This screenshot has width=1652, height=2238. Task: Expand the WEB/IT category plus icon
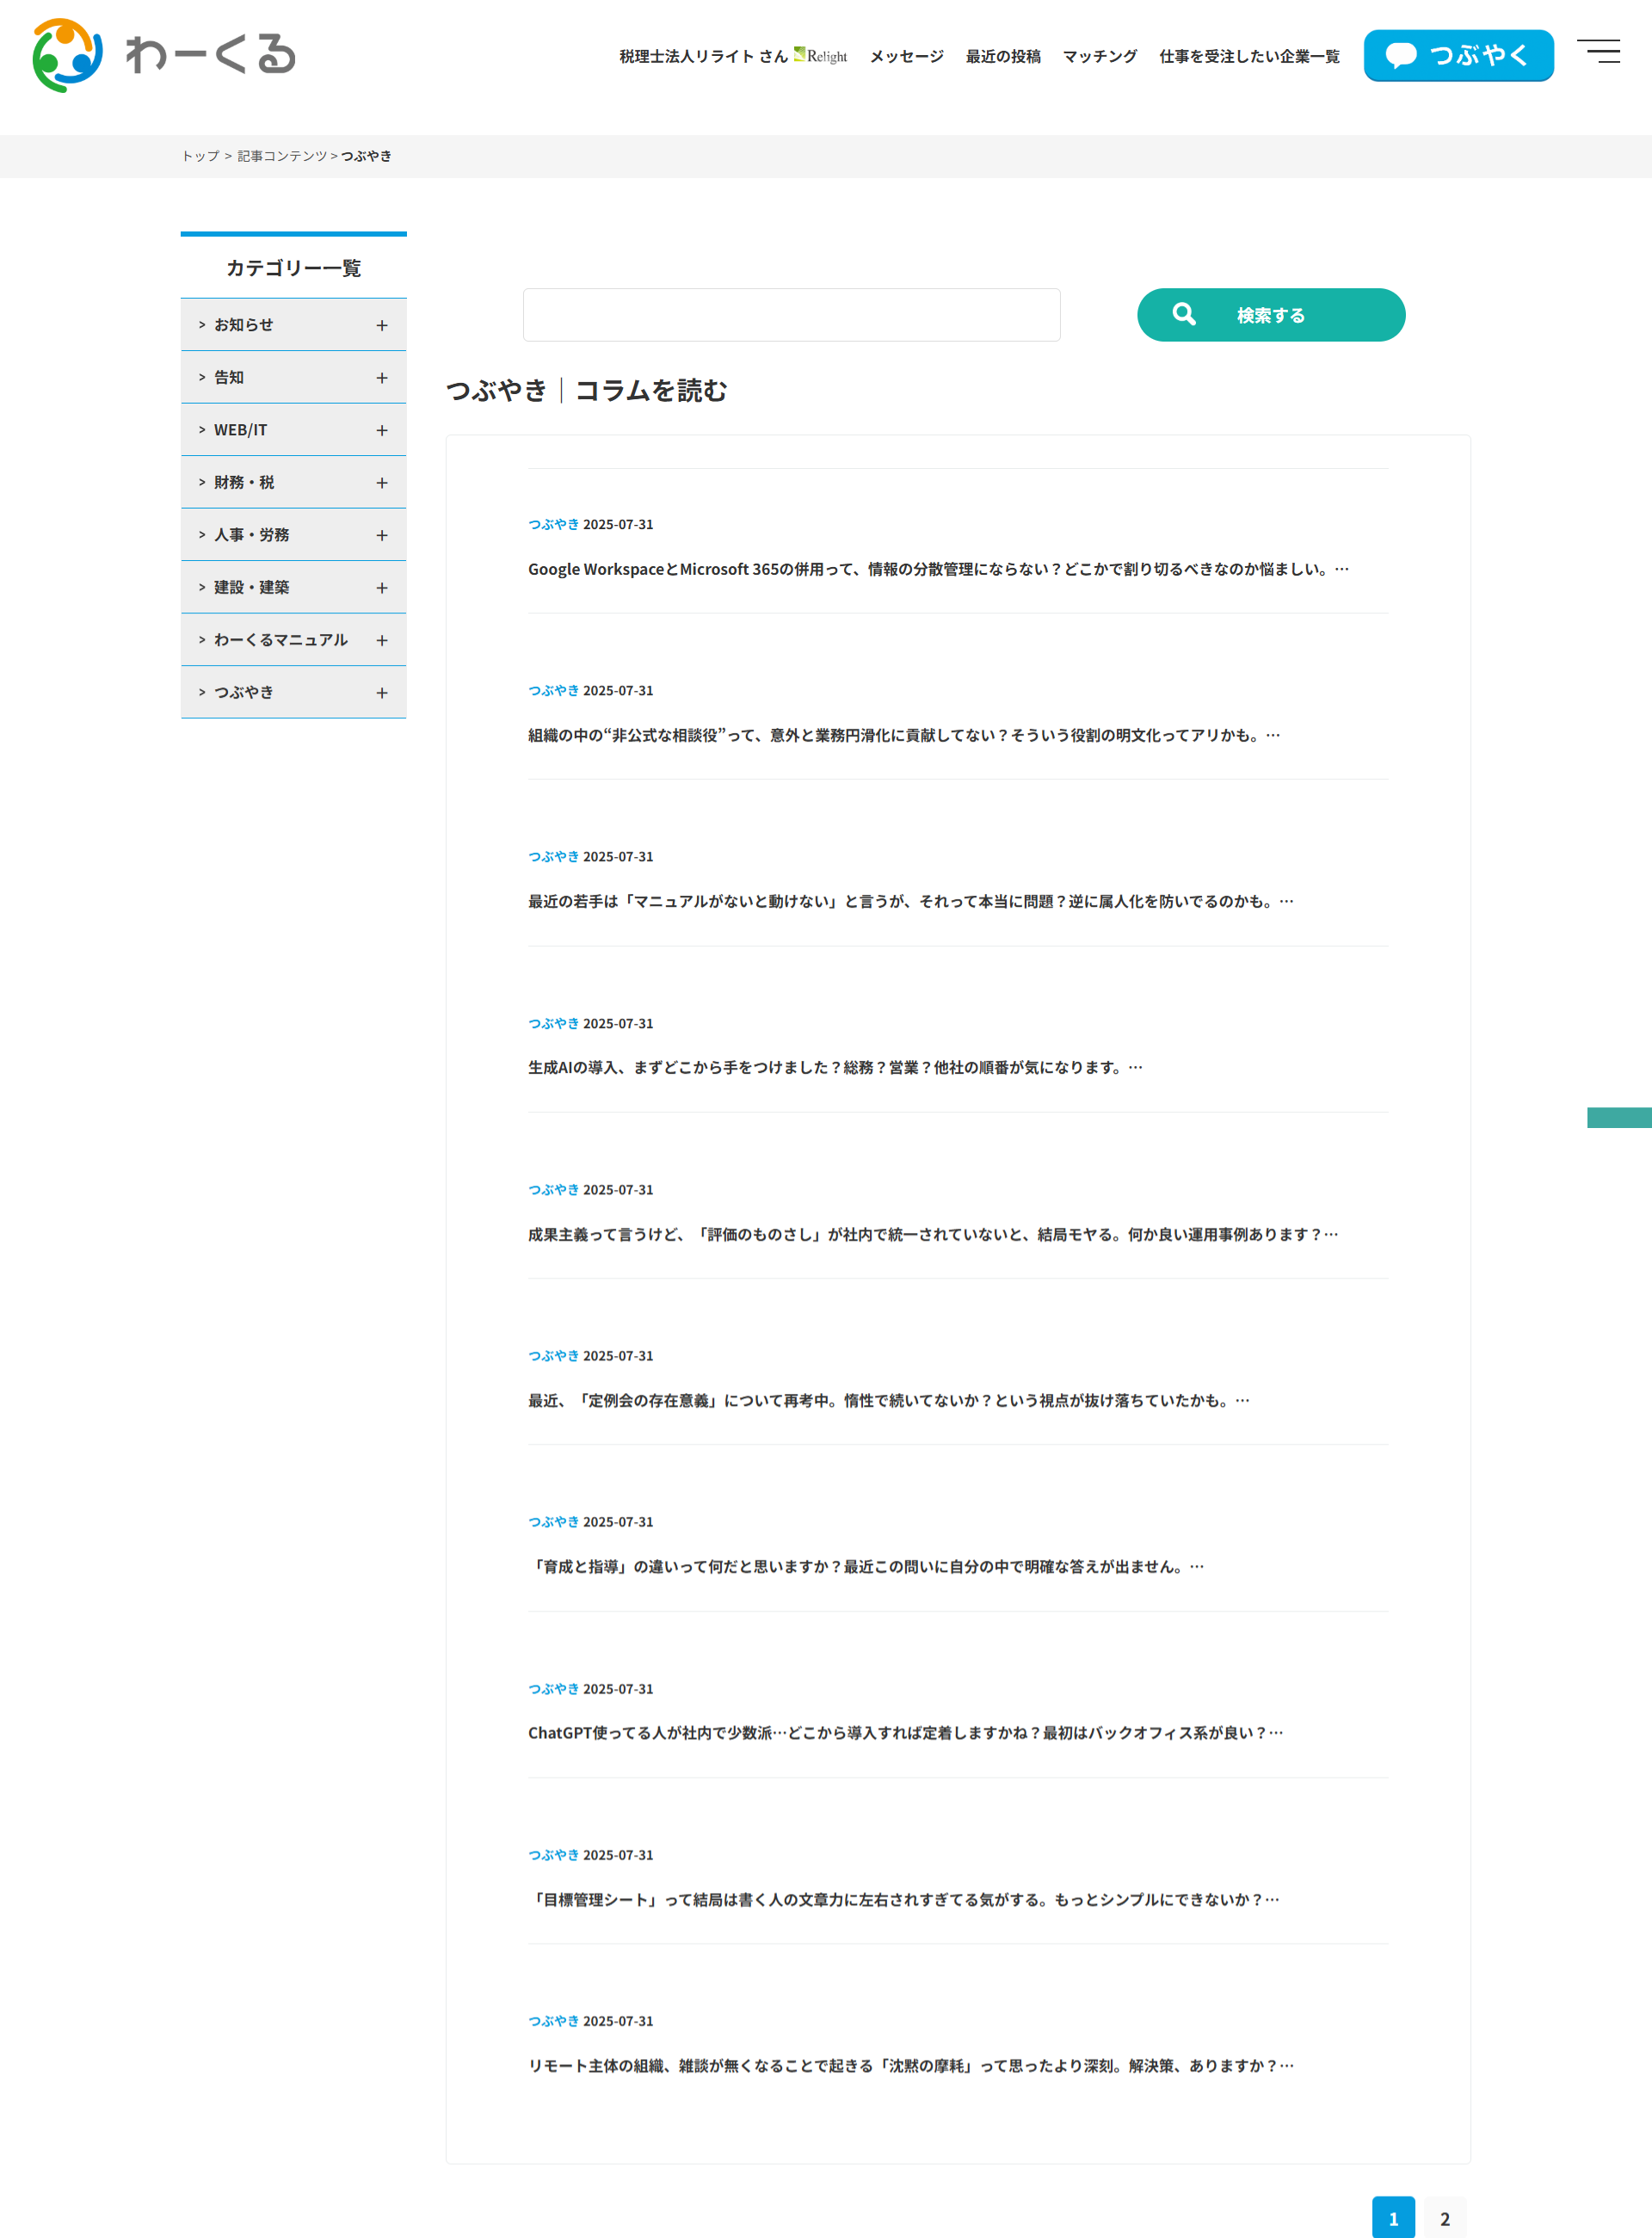point(382,430)
